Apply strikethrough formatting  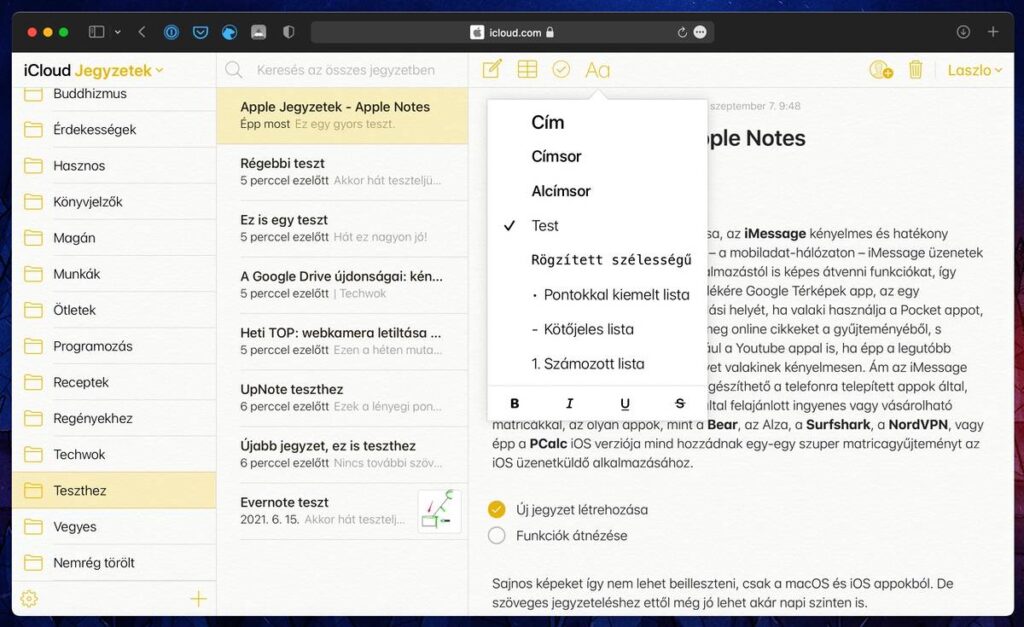click(x=680, y=404)
